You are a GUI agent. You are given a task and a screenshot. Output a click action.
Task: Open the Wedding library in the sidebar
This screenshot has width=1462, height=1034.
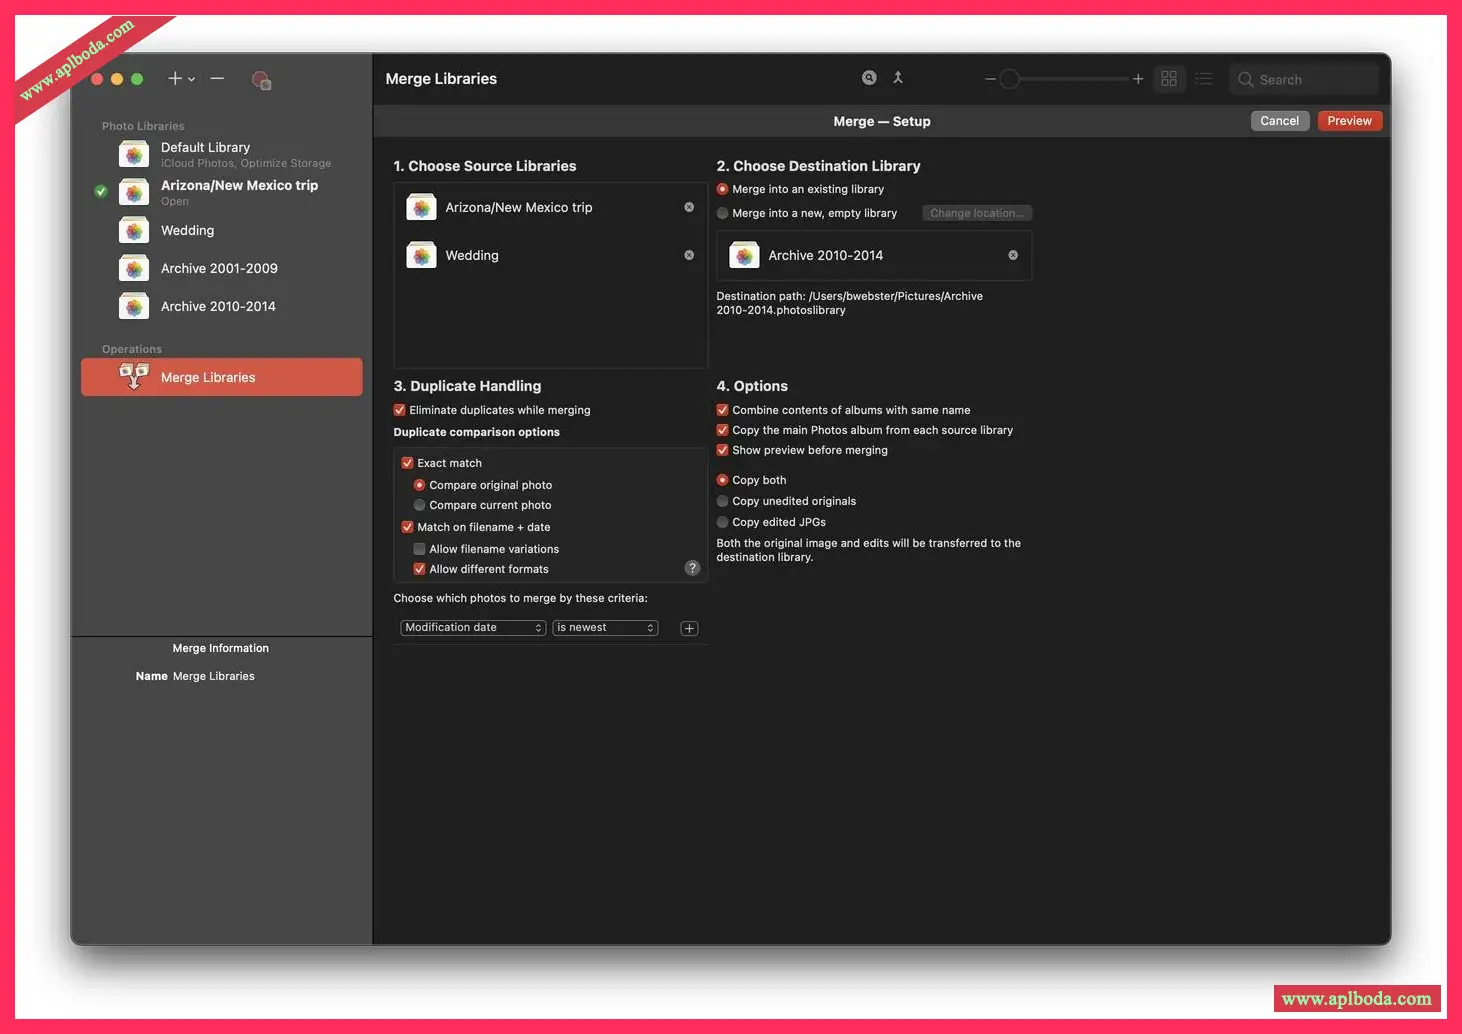pos(187,230)
